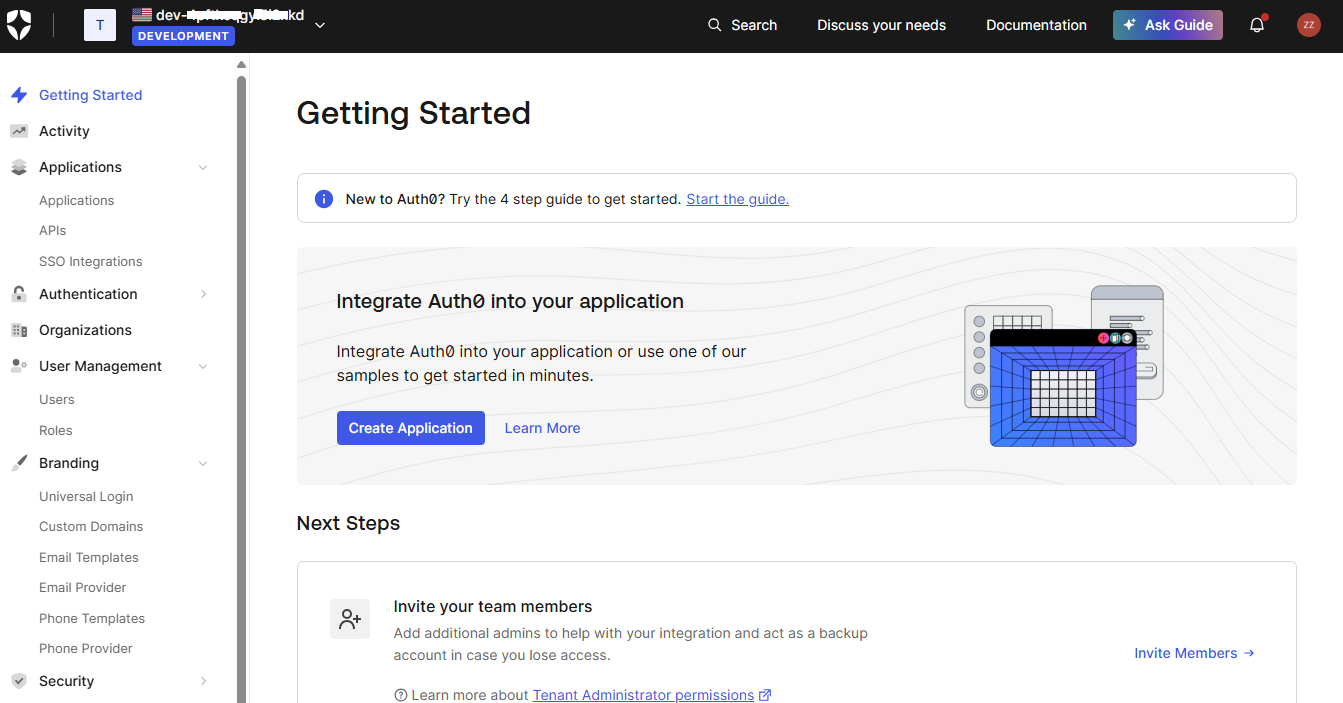Open the Universal Login menu item
The height and width of the screenshot is (703, 1343).
[x=86, y=496]
